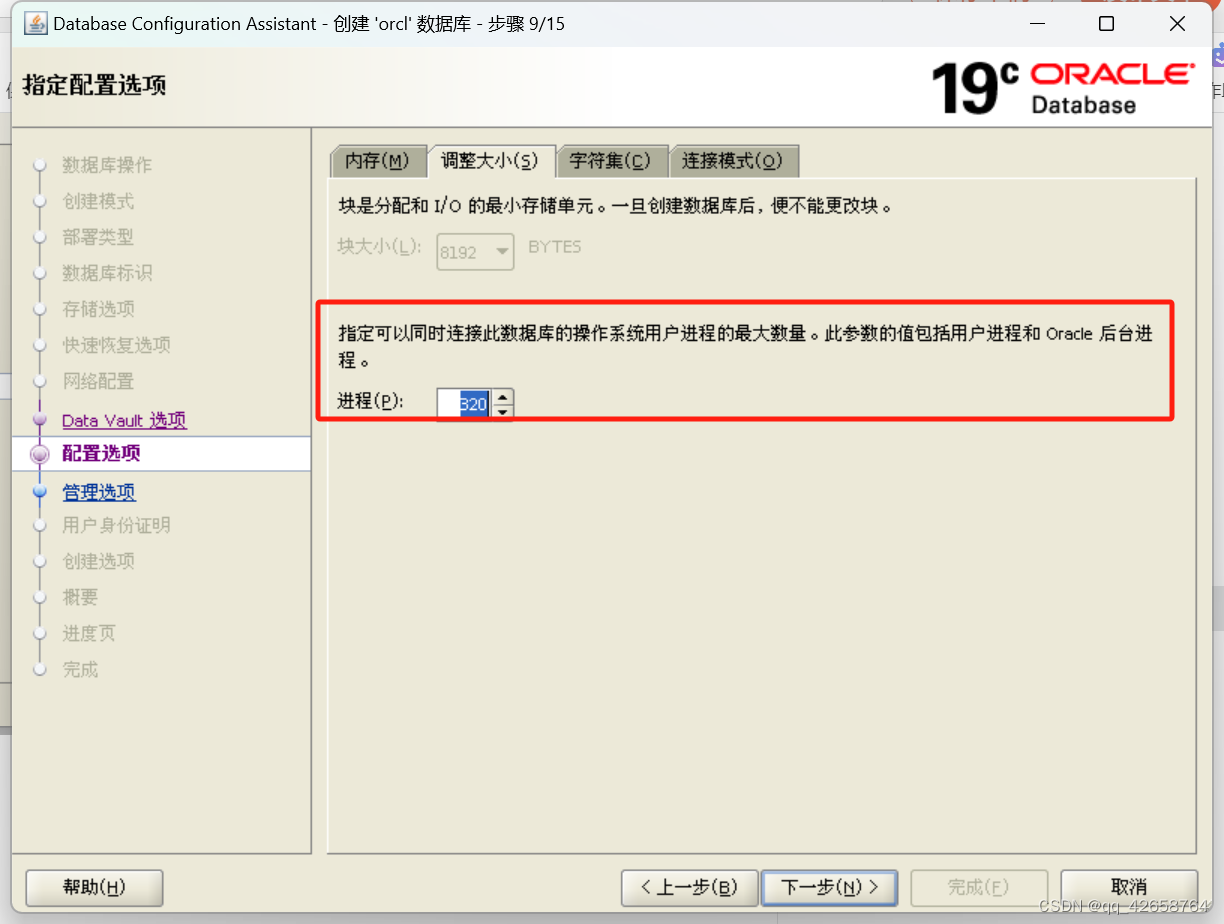
Task: Go back with 上一步(B) button
Action: [x=688, y=887]
